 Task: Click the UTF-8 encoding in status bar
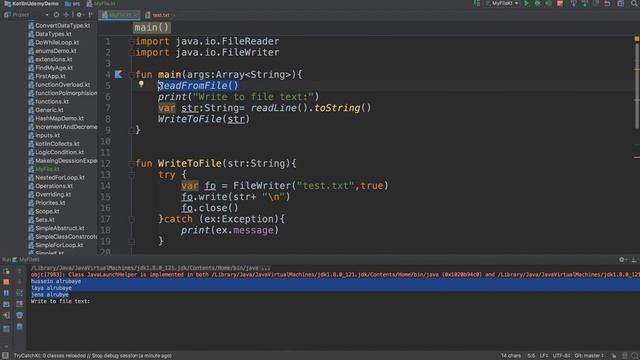562,356
